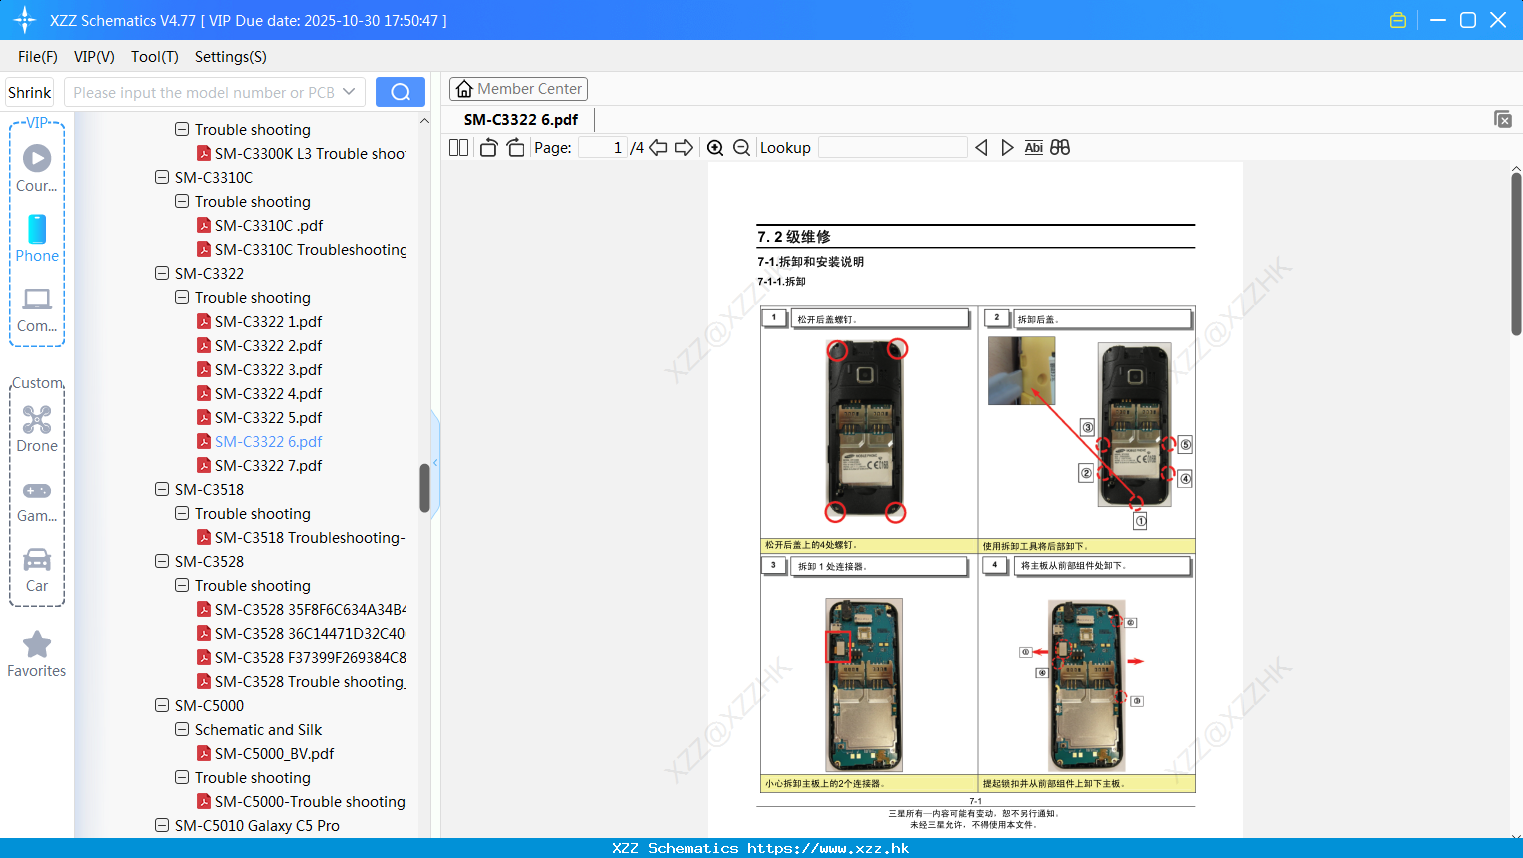This screenshot has width=1523, height=858.
Task: Collapse Schematic and Silk folder
Action: point(182,729)
